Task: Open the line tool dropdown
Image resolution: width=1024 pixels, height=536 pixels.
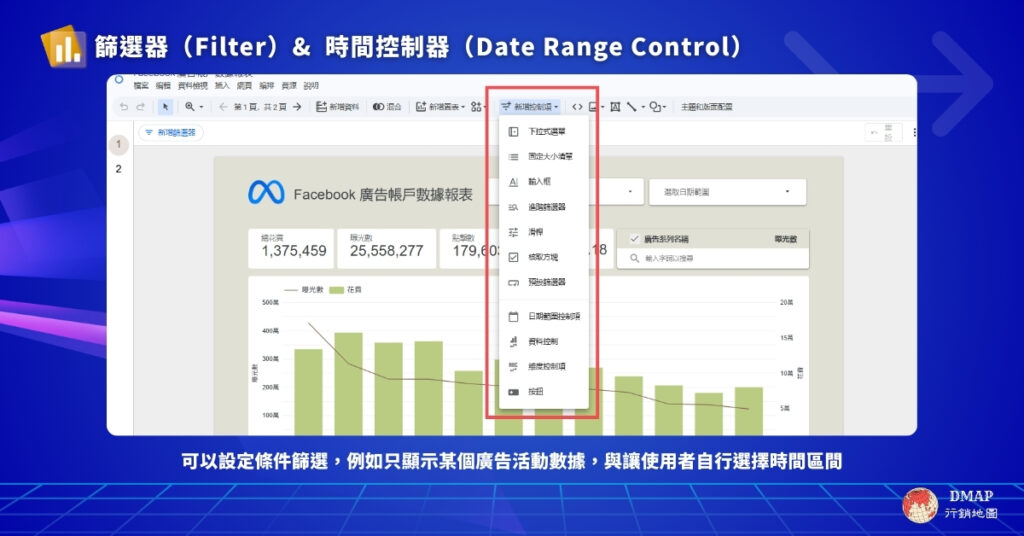Action: click(x=635, y=106)
